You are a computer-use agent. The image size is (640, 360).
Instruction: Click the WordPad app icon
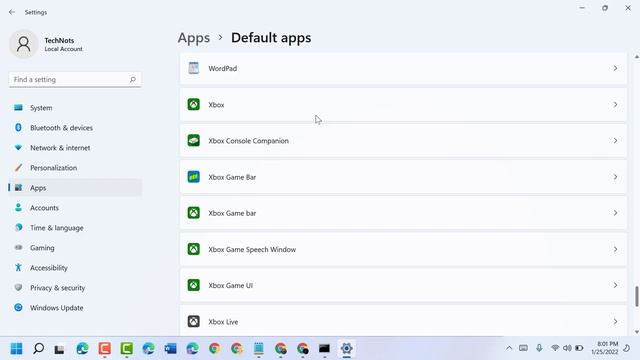coord(193,68)
